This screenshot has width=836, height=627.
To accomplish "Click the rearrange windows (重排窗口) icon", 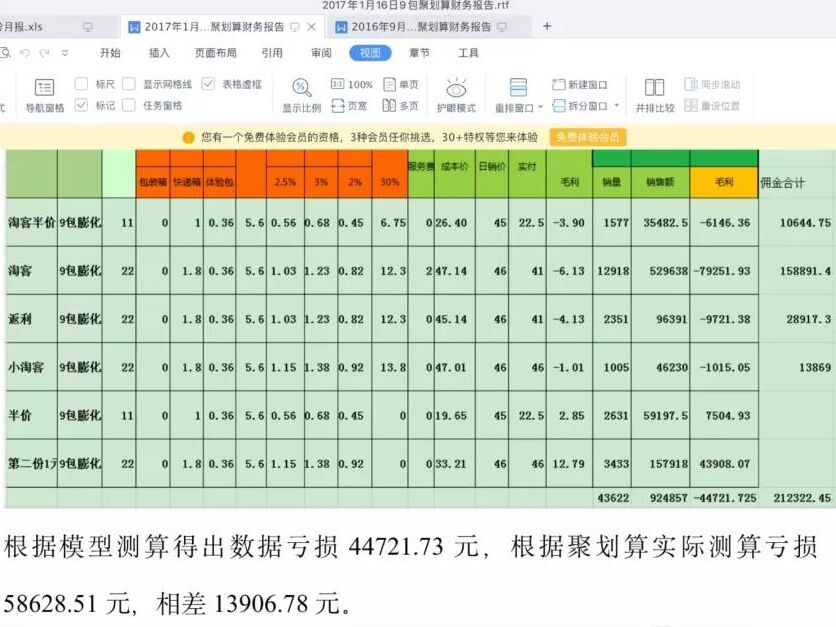I will pyautogui.click(x=518, y=88).
